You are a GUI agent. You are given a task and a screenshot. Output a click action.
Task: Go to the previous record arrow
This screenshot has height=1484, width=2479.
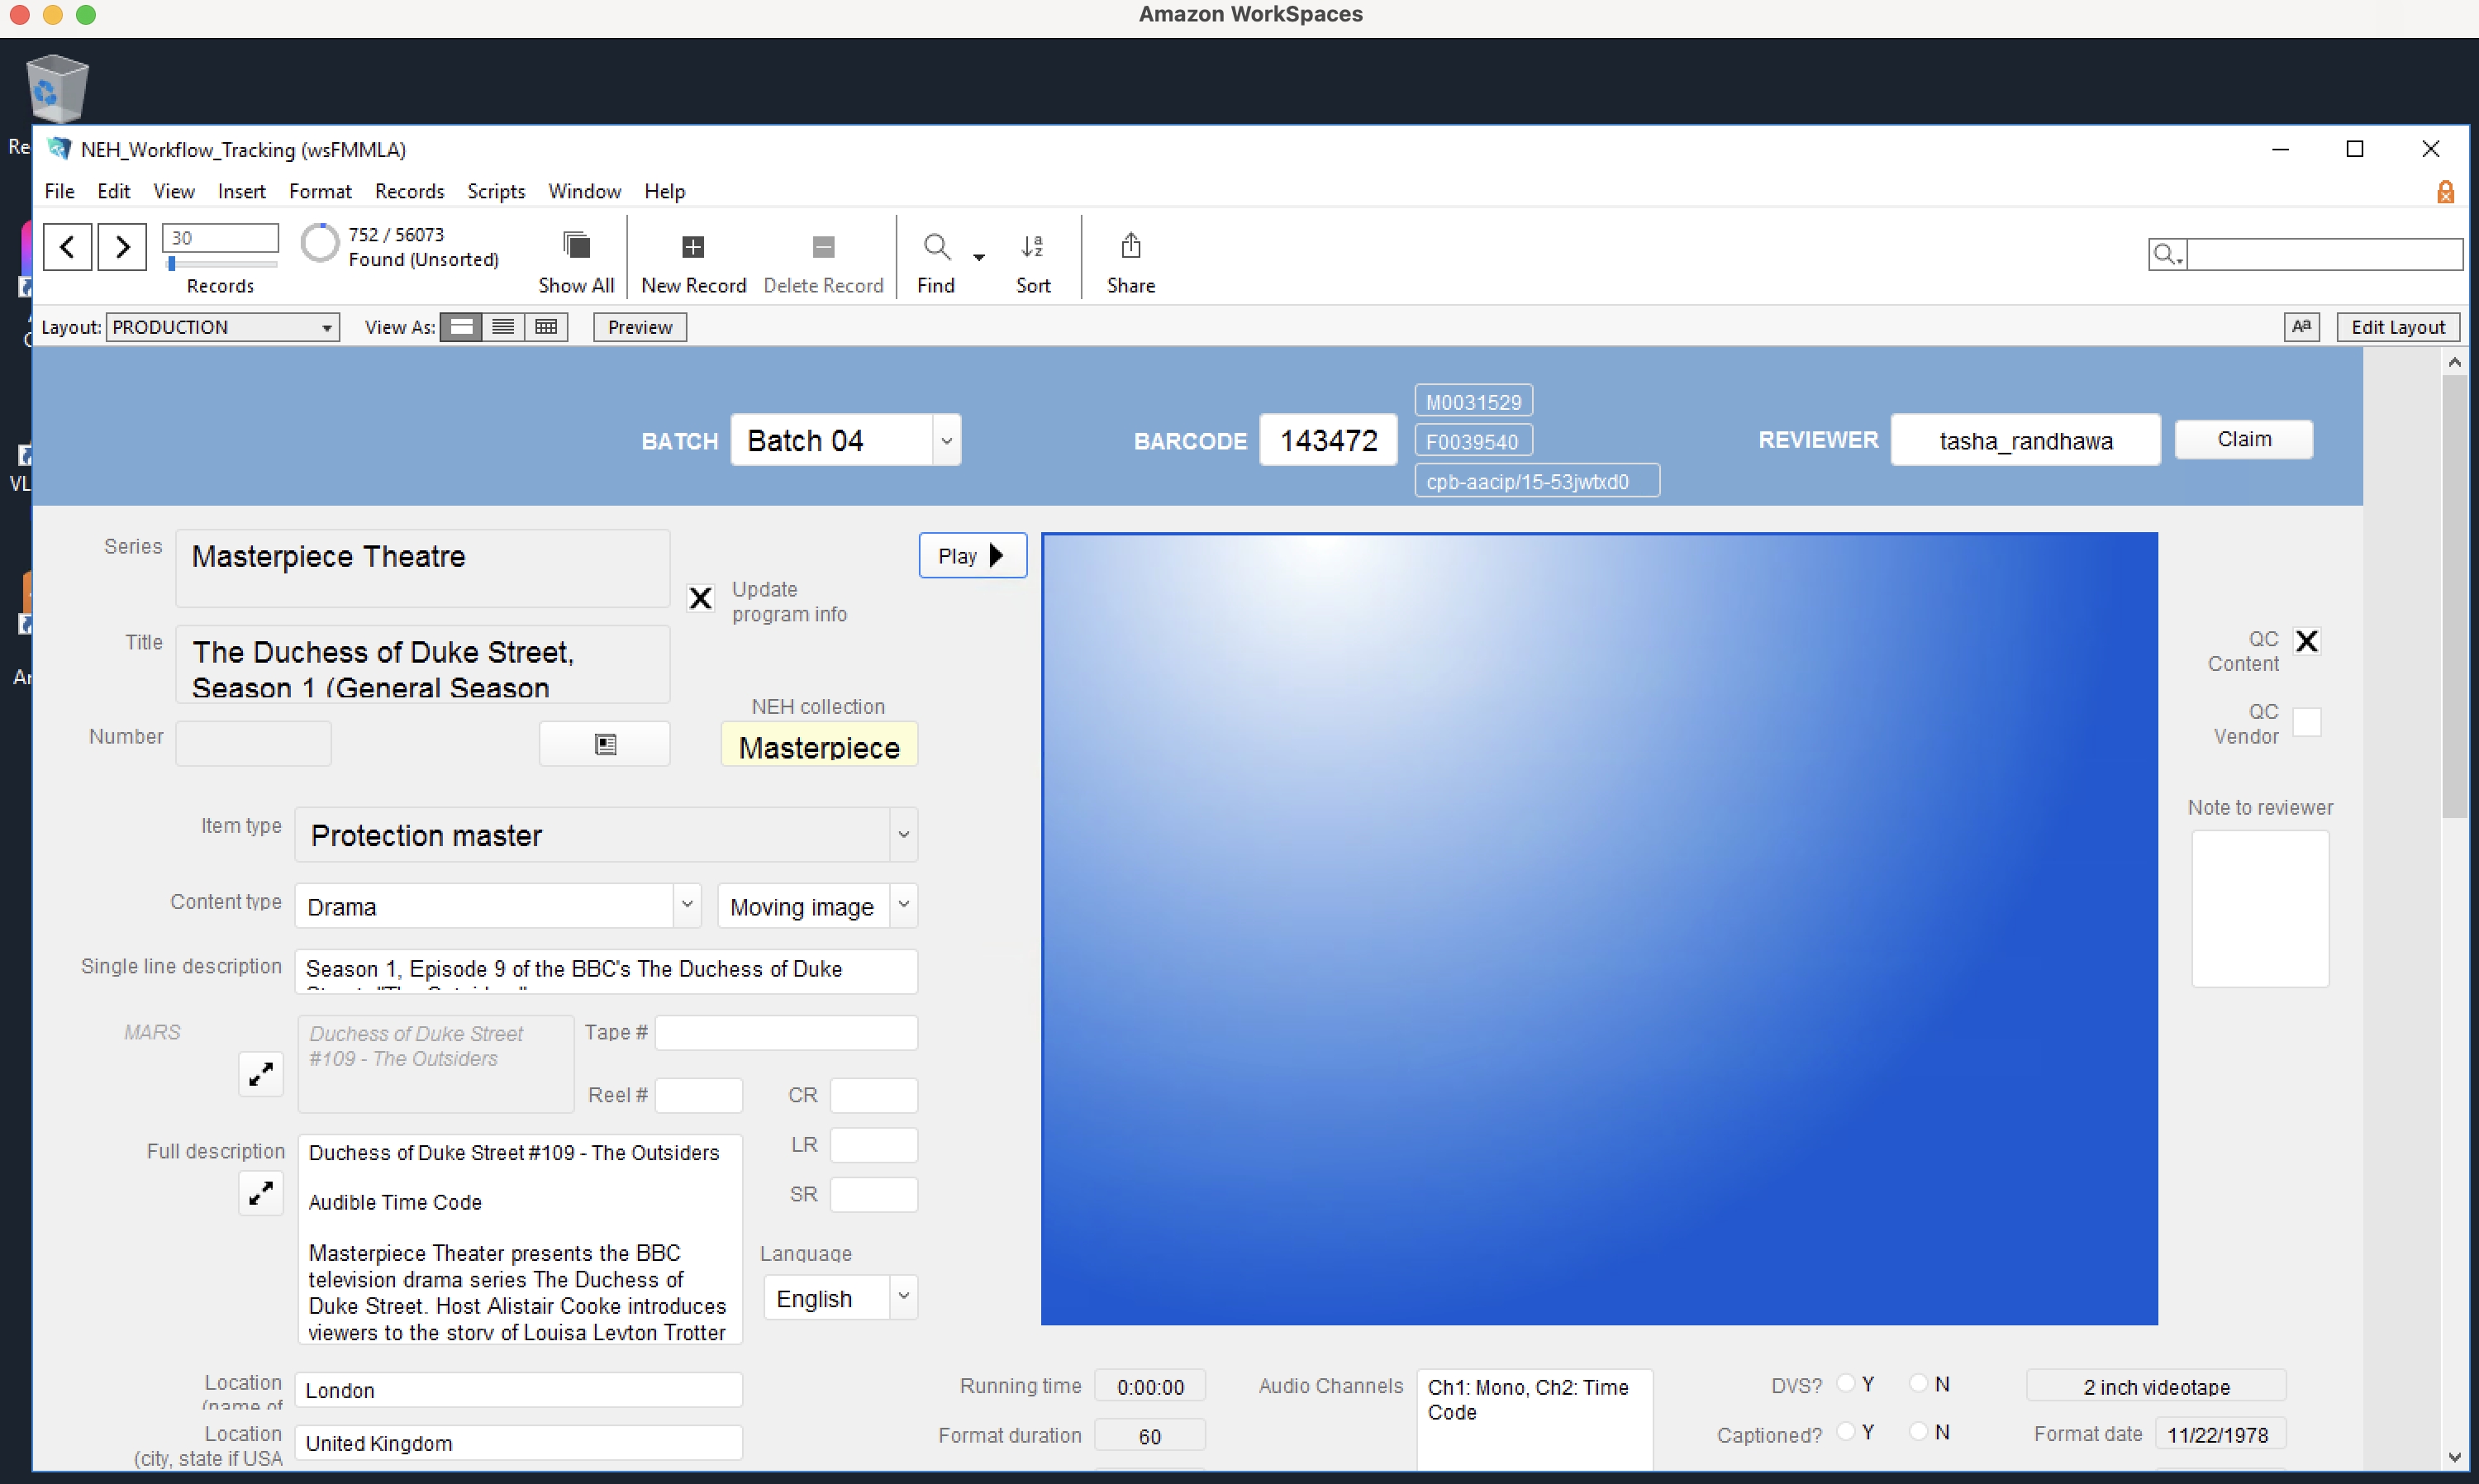[x=67, y=246]
